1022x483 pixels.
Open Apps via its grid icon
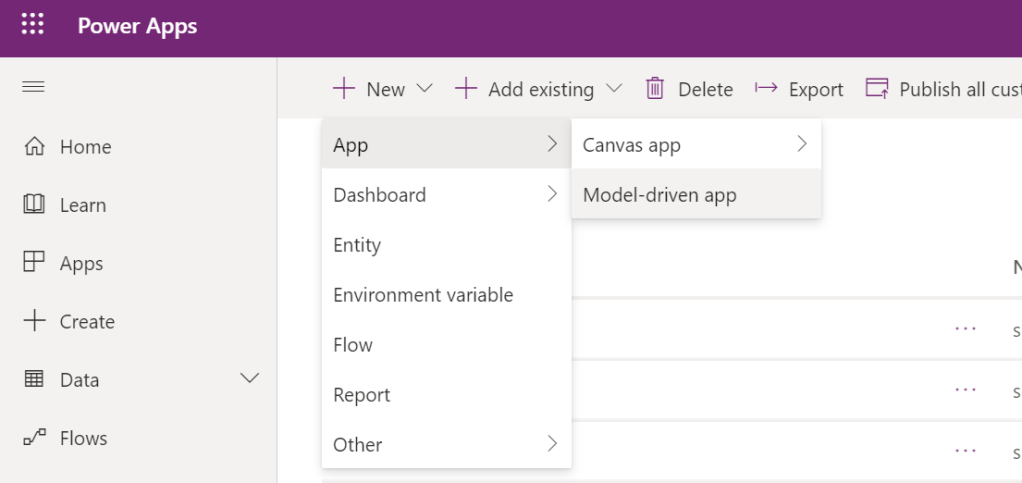34,263
